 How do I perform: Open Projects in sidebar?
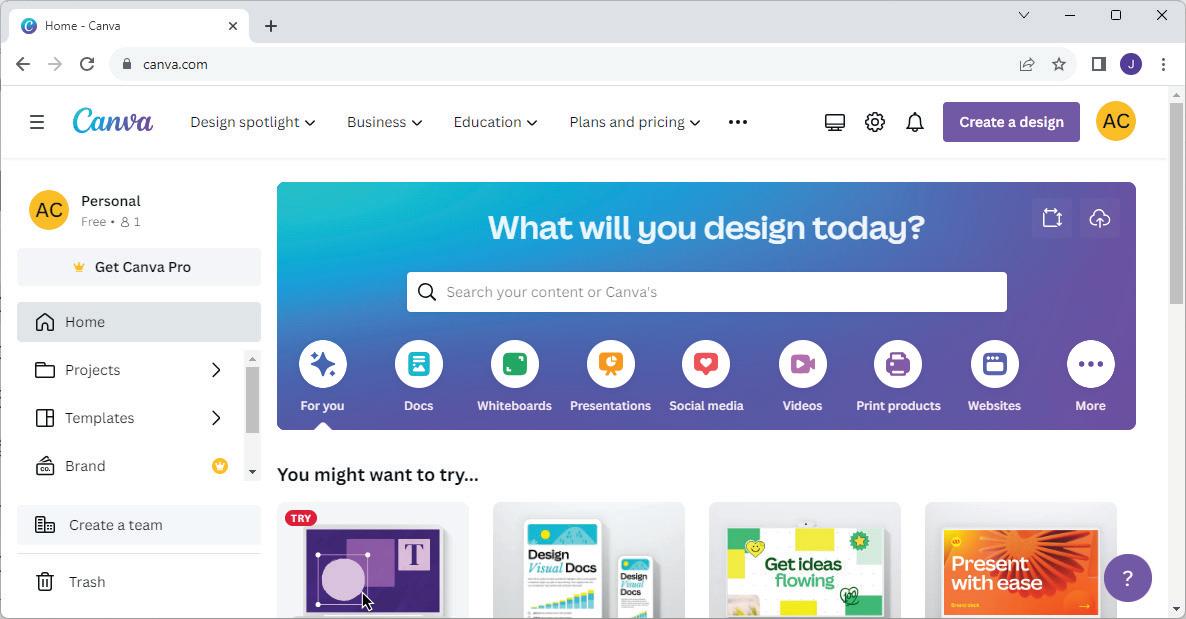[x=130, y=370]
